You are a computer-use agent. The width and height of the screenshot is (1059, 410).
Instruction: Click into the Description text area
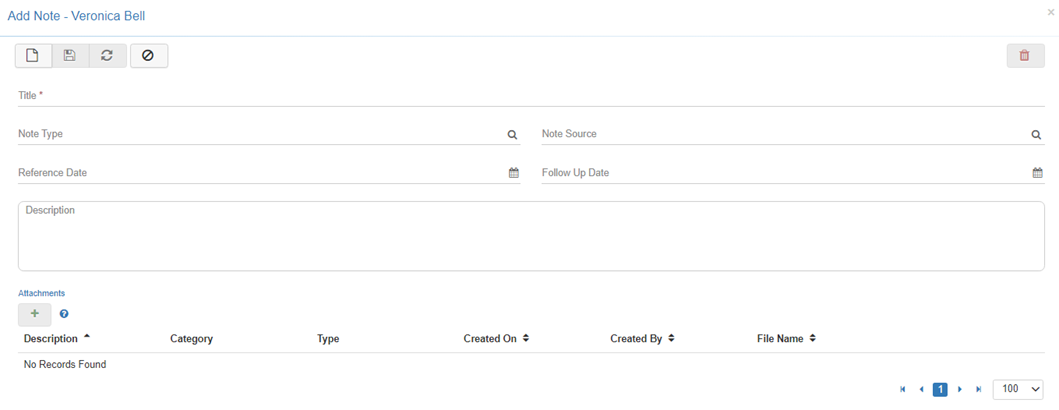[x=530, y=236]
